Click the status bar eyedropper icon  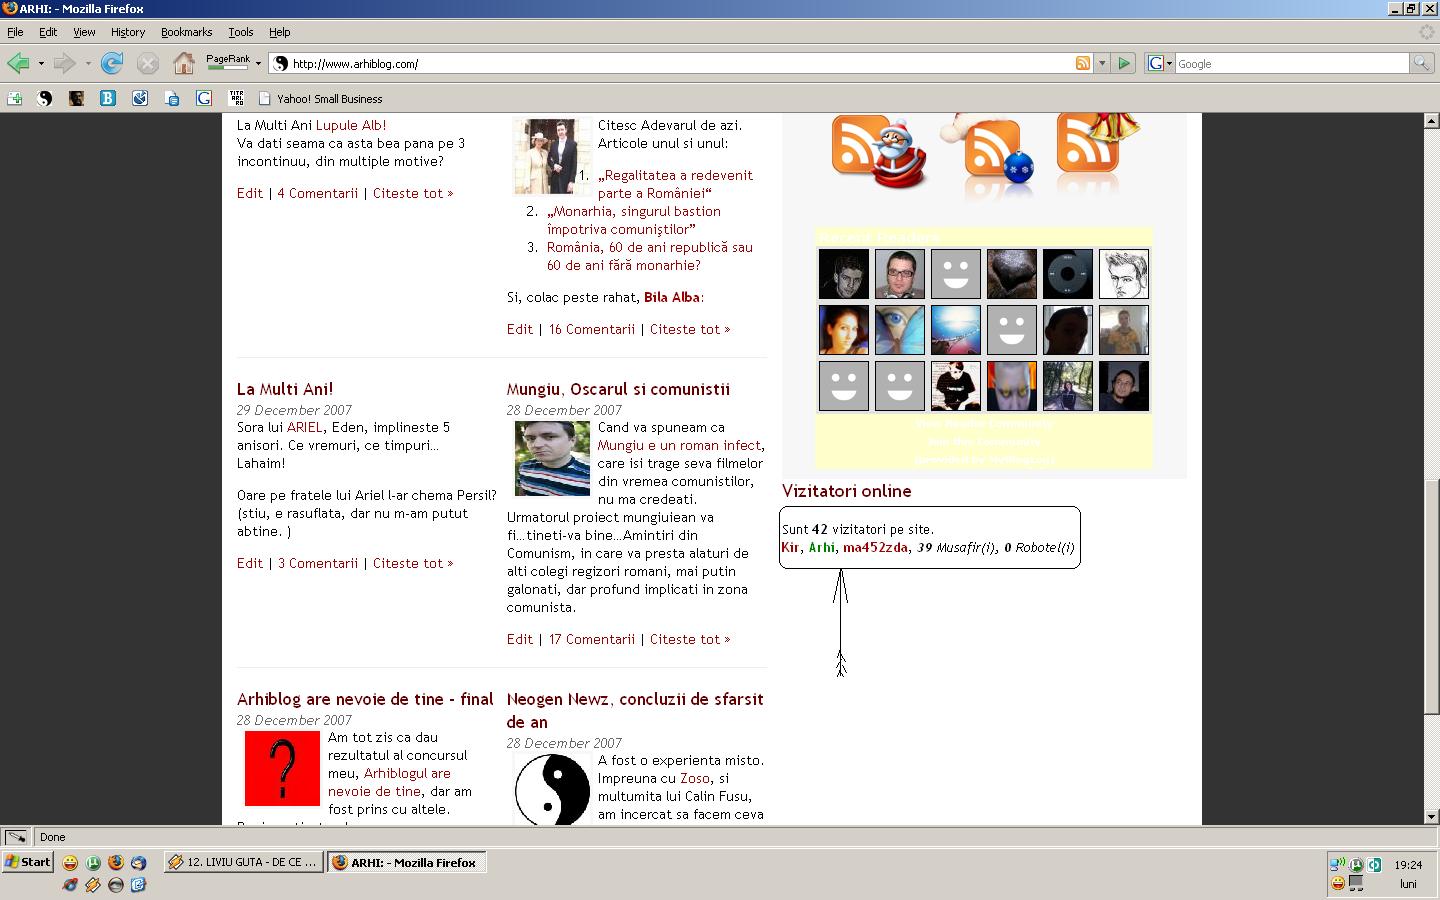click(16, 837)
